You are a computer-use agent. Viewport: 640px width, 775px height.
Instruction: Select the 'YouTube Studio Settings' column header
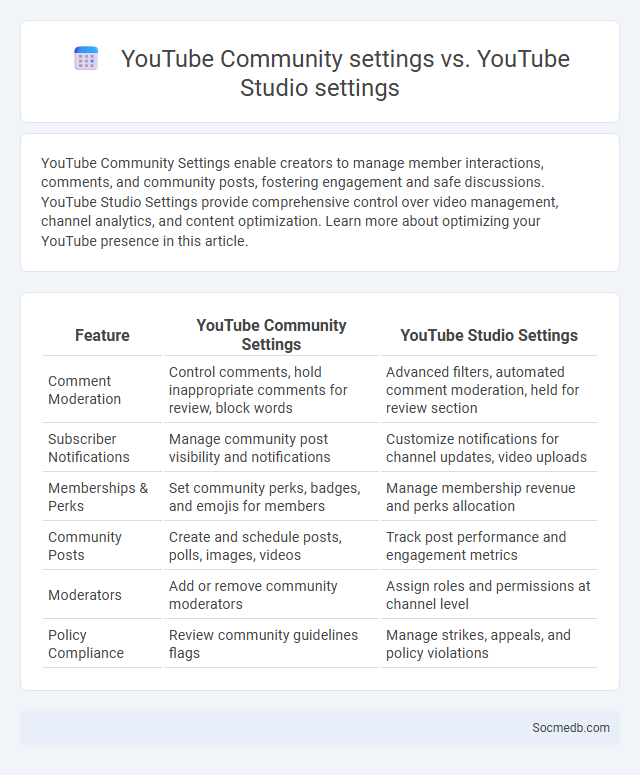coord(489,335)
